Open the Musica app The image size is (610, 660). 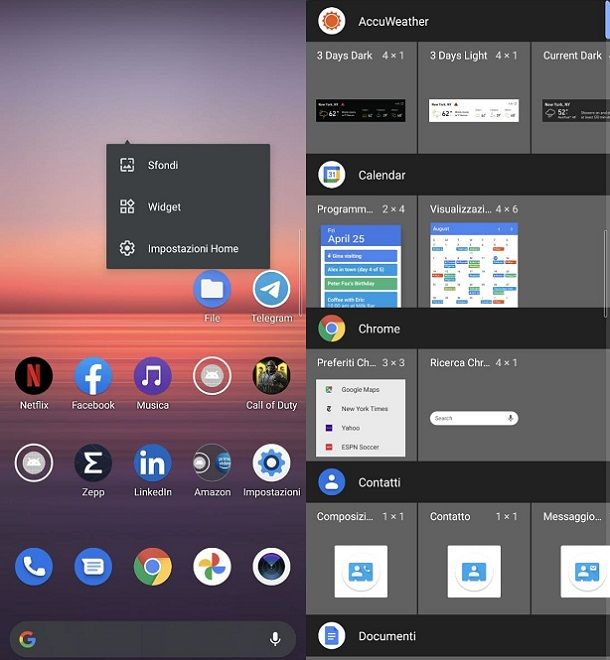point(152,375)
